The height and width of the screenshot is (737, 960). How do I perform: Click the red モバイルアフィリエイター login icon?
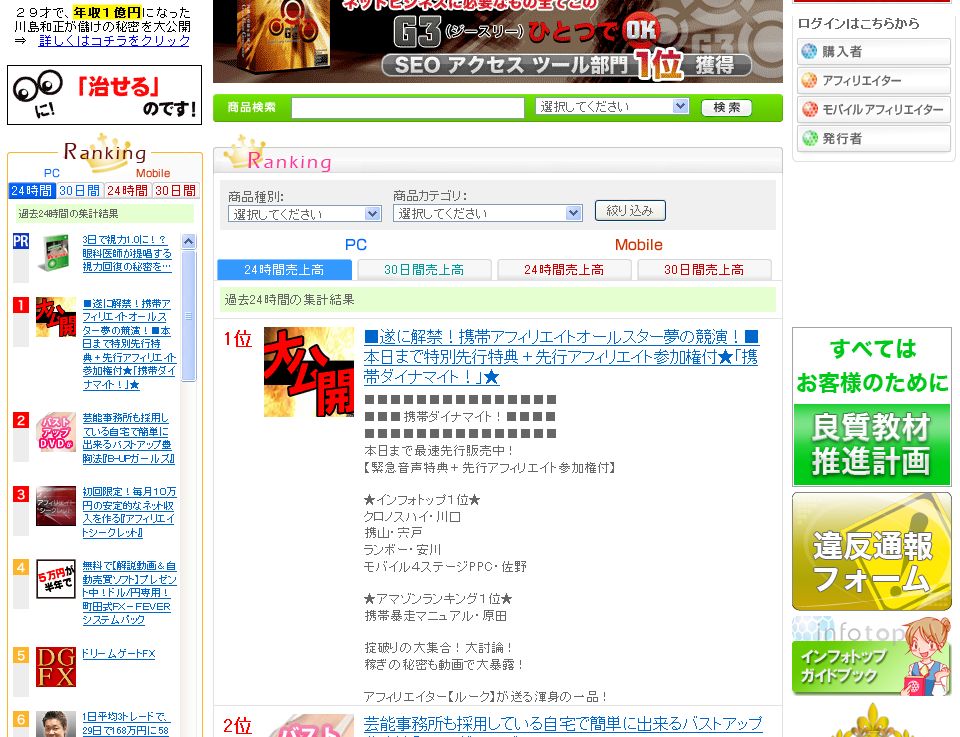pyautogui.click(x=809, y=109)
